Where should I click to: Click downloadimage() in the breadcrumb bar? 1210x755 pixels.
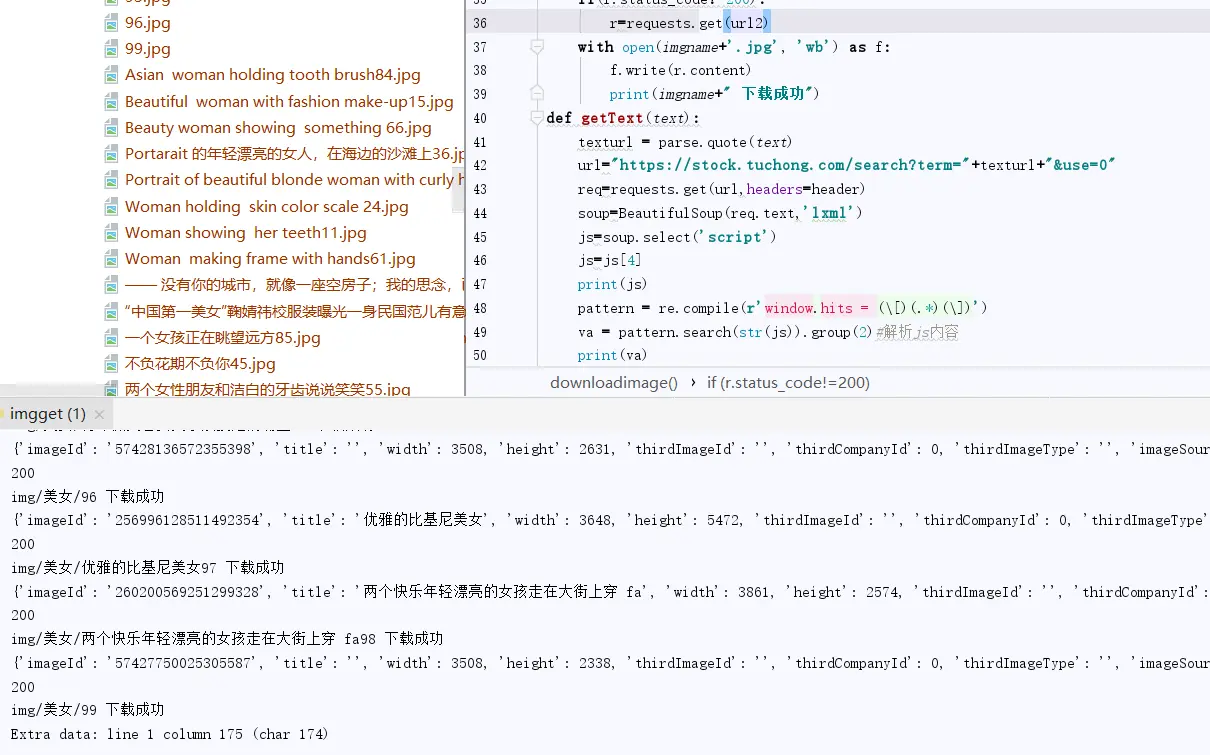(614, 382)
